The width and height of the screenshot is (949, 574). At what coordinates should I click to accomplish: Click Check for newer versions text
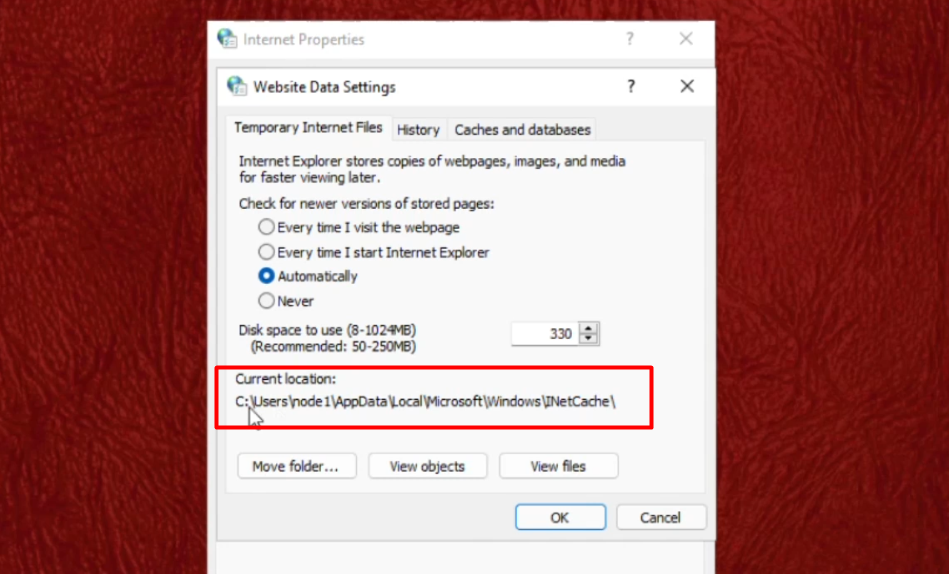point(366,204)
